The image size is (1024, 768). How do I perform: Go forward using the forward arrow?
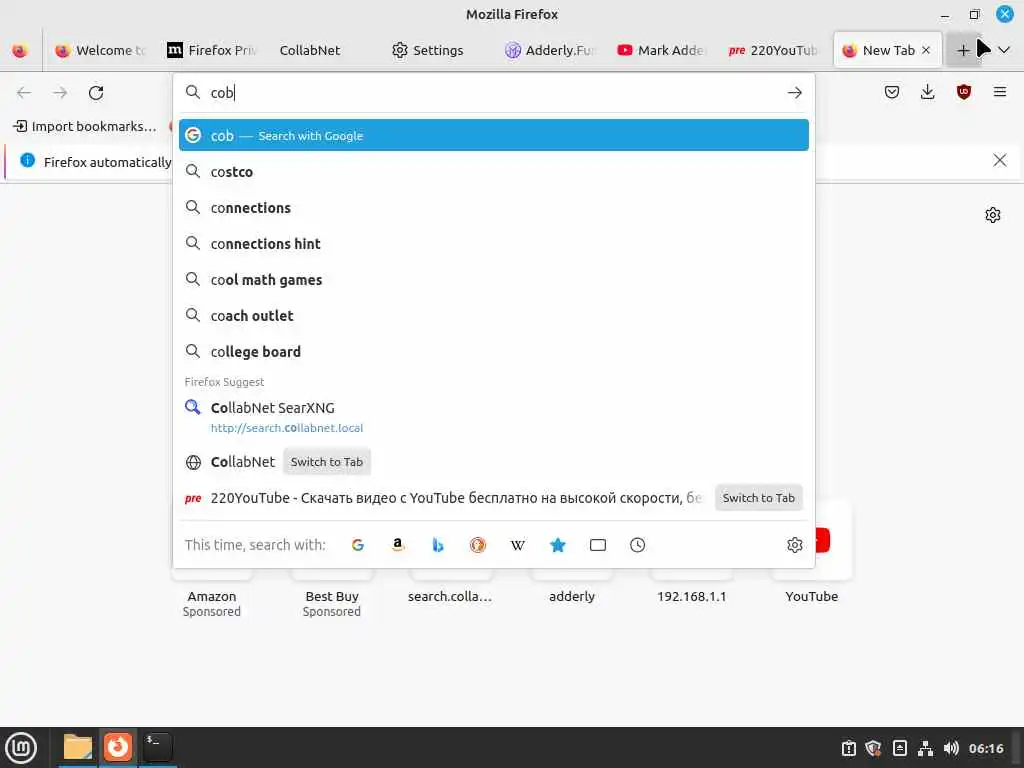[60, 93]
